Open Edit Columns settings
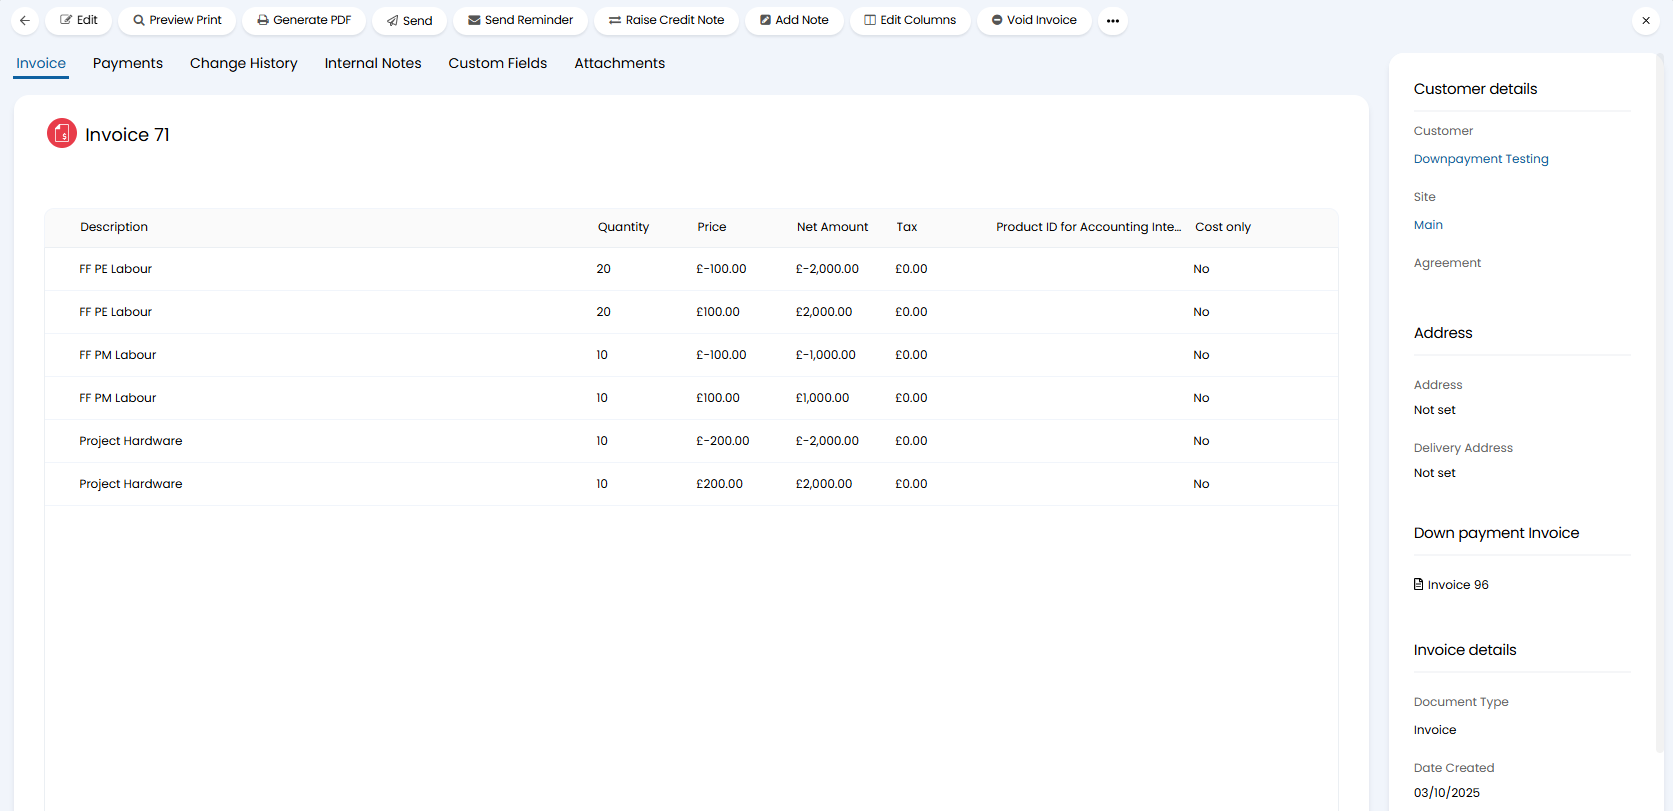Image resolution: width=1673 pixels, height=811 pixels. tap(910, 20)
